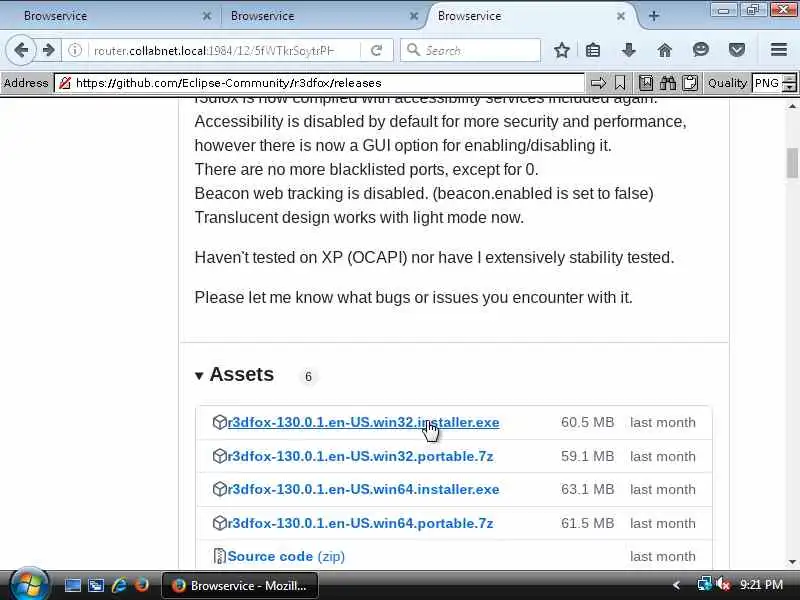800x600 pixels.
Task: Click the scrollbar up arrow
Action: [792, 106]
